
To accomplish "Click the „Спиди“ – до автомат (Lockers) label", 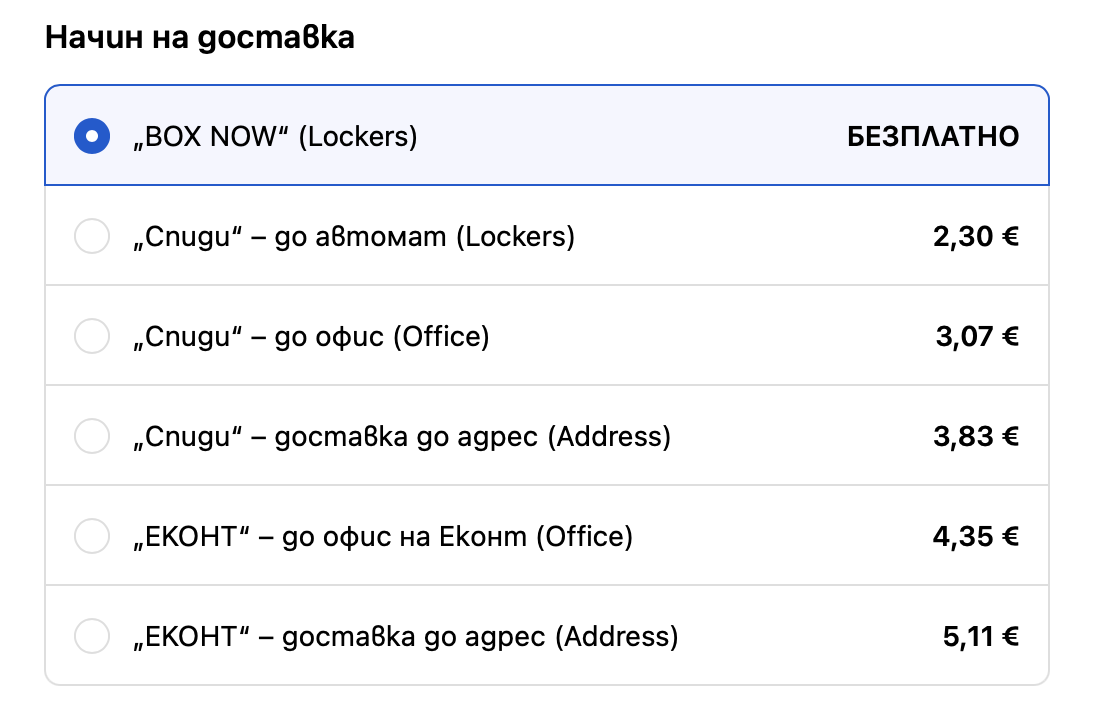I will (354, 237).
